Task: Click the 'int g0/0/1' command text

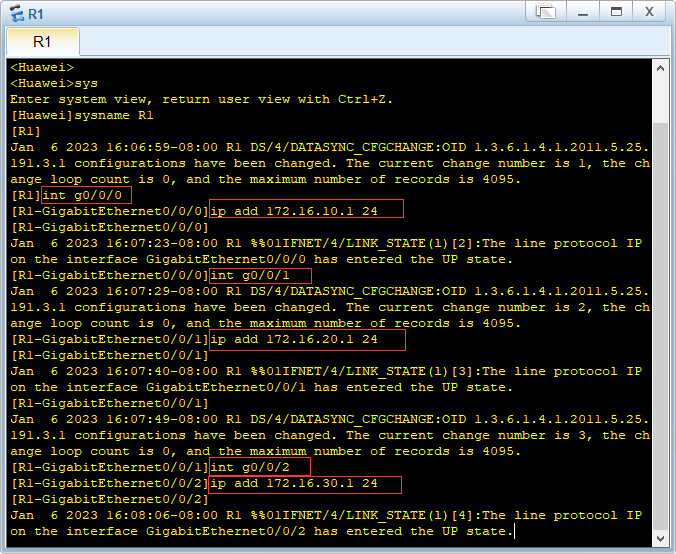Action: coord(250,275)
